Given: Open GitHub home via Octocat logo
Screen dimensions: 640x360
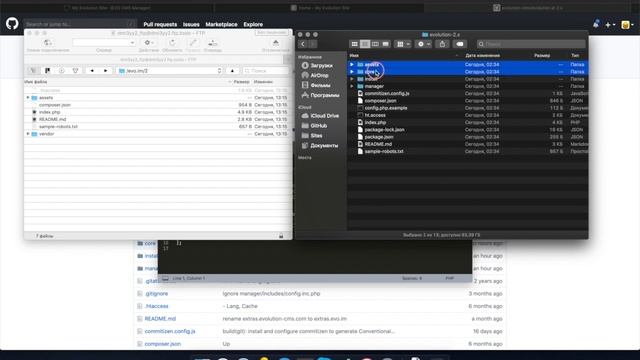Looking at the screenshot, I should click(x=12, y=24).
